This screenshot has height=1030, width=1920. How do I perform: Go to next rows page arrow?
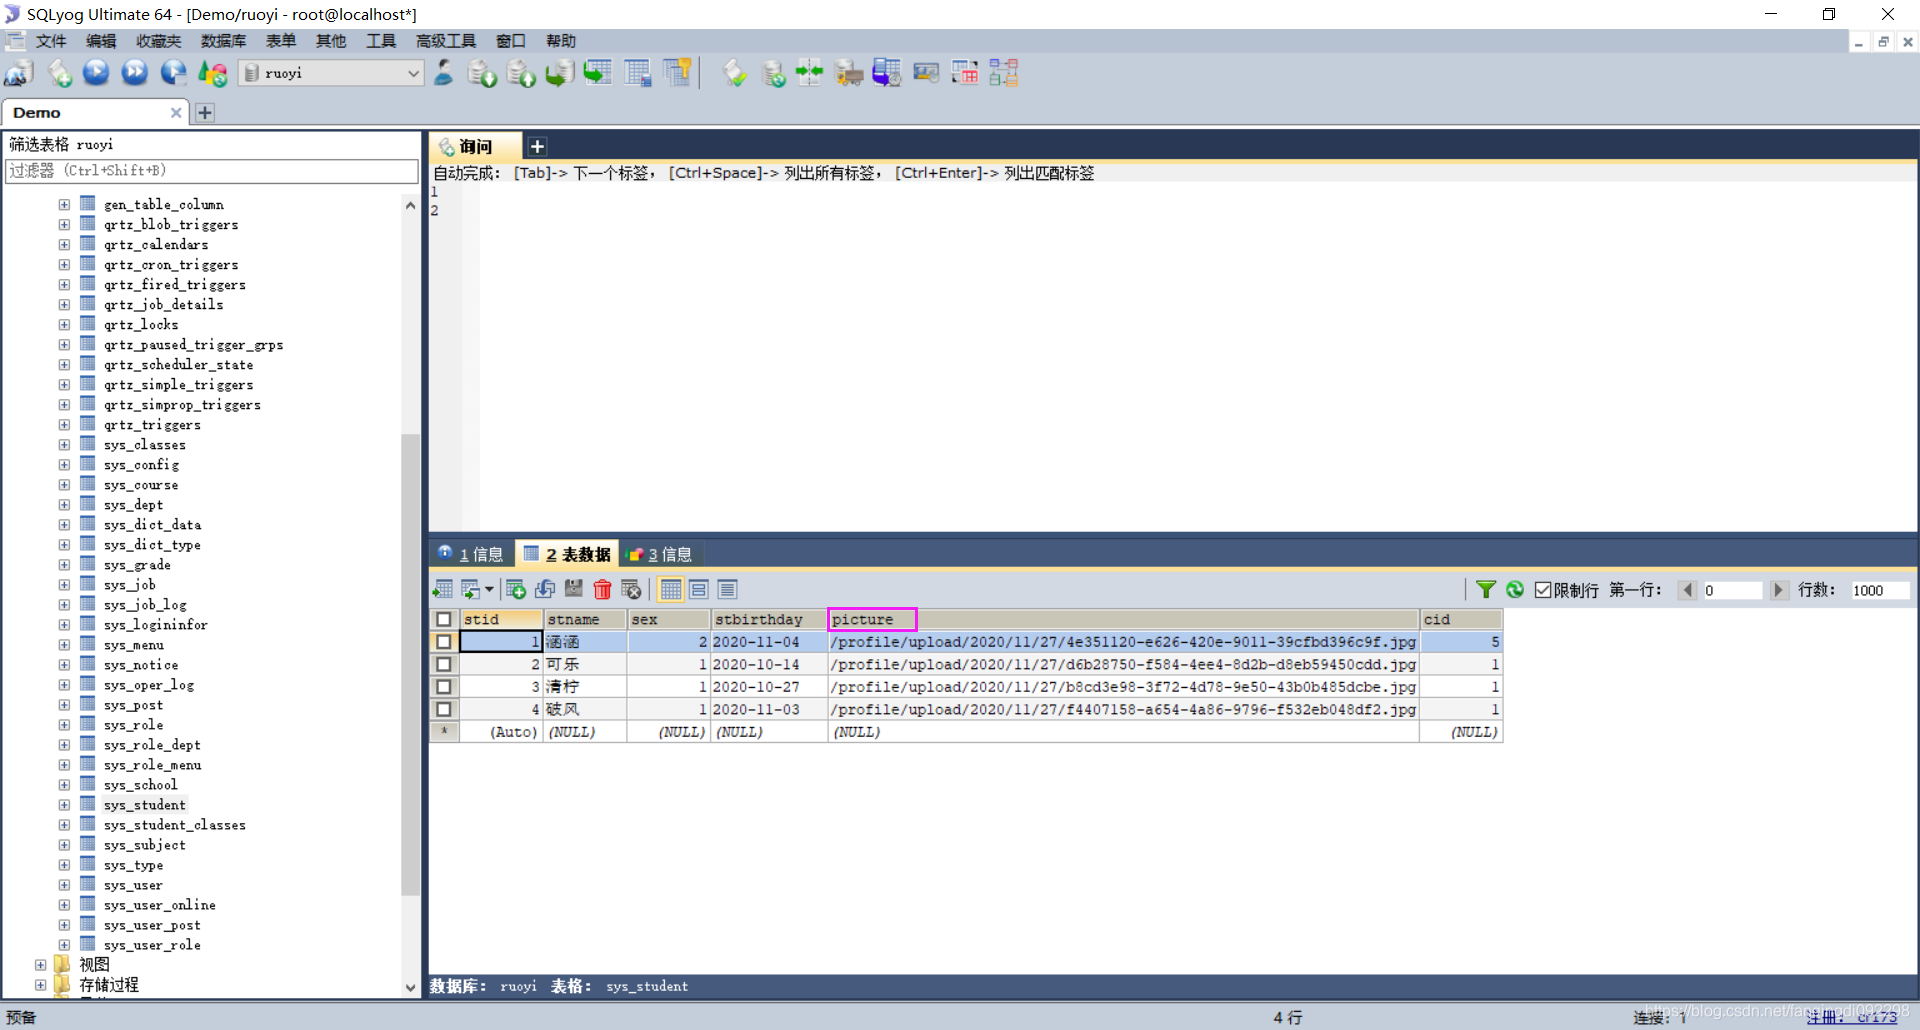[x=1778, y=590]
